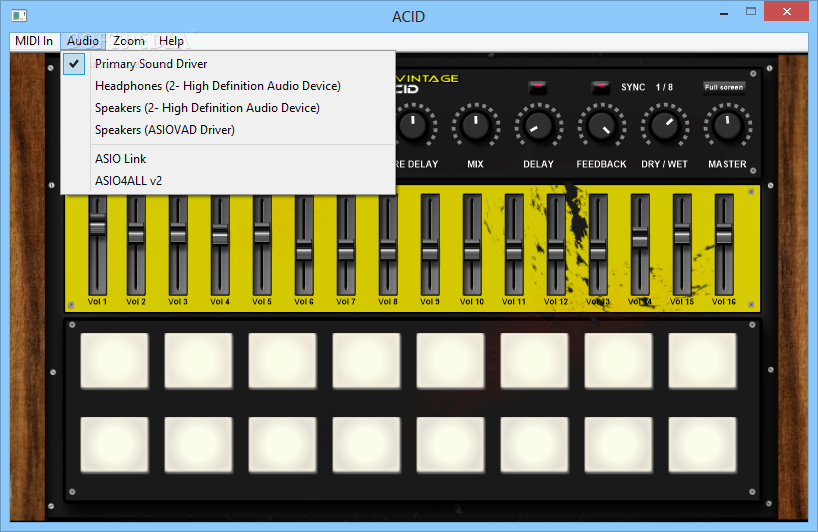The image size is (818, 532).
Task: Trigger the third drum pad, top row
Action: click(283, 361)
